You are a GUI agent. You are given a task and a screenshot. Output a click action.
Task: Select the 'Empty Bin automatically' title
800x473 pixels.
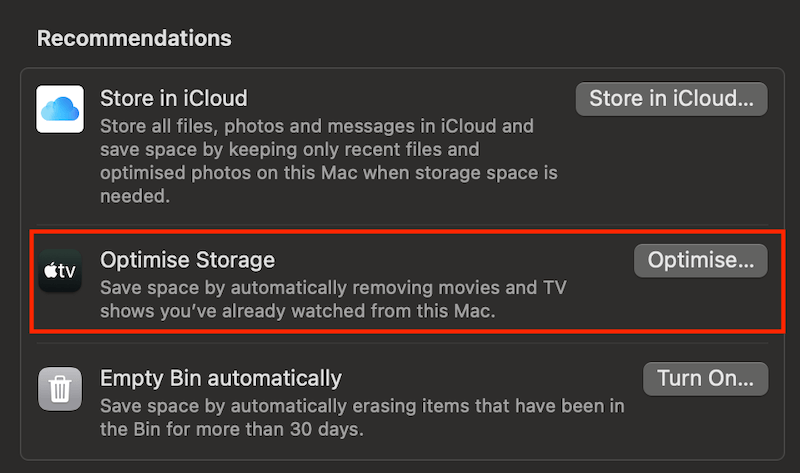point(221,379)
